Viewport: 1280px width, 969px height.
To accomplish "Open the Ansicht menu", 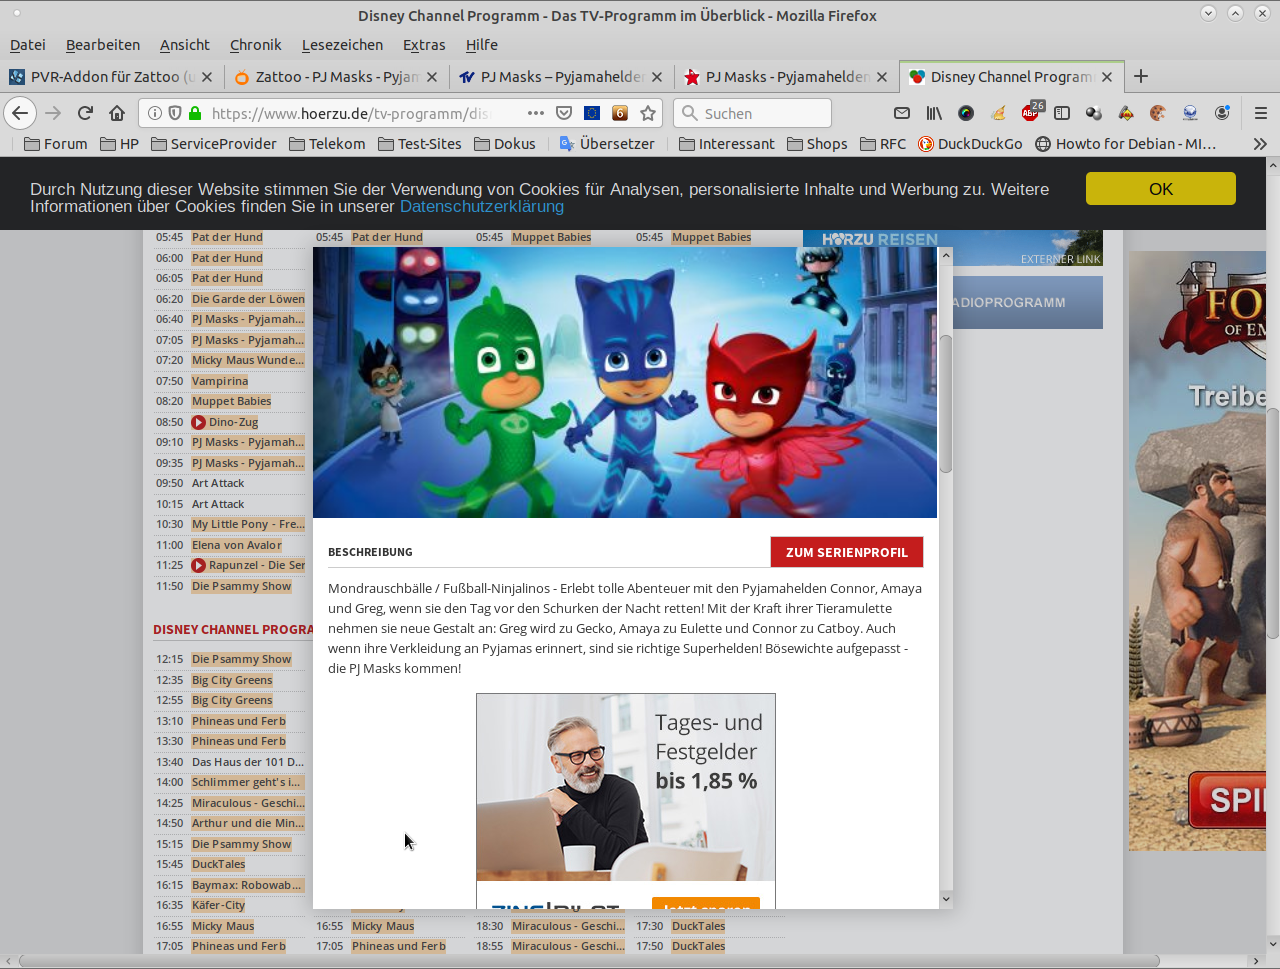I will (185, 45).
